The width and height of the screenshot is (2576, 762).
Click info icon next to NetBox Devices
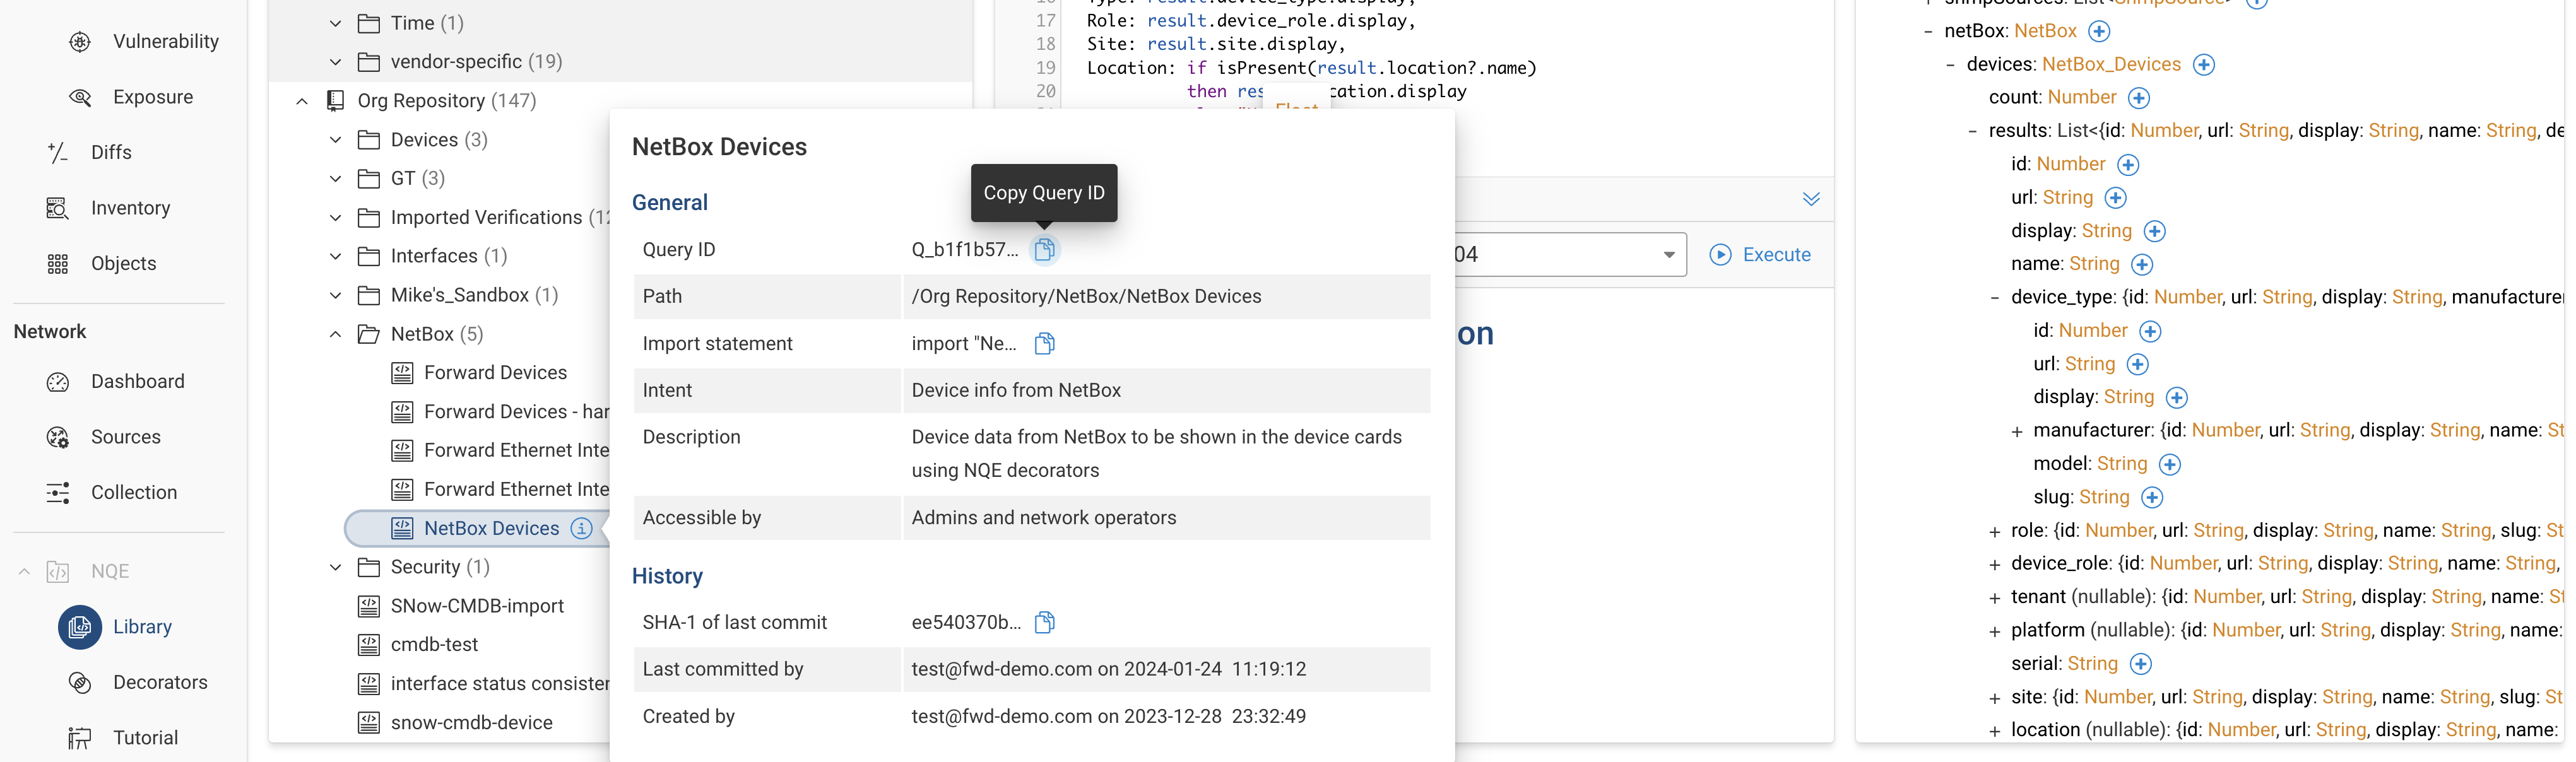tap(581, 528)
